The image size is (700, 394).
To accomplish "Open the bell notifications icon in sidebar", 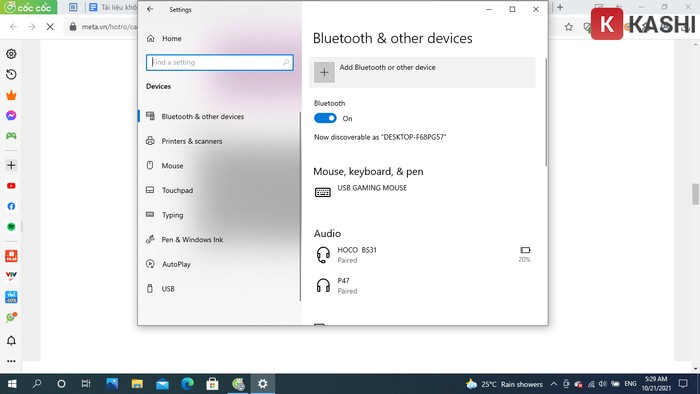I will tap(11, 341).
